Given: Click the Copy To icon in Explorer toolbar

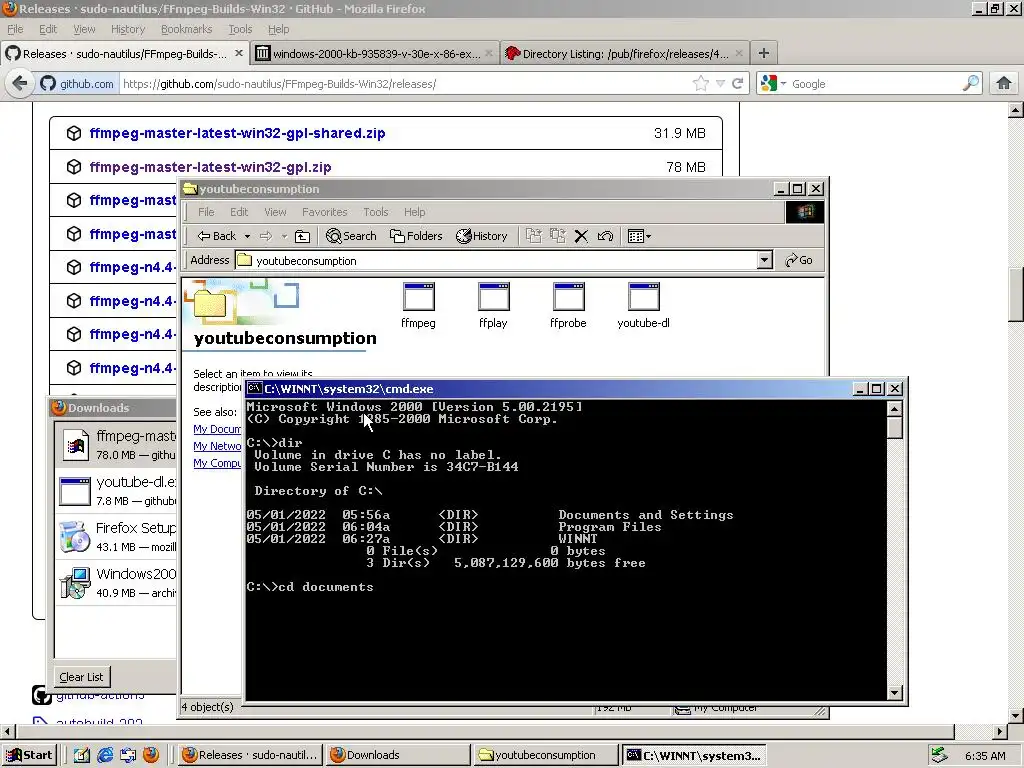Looking at the screenshot, I should (558, 236).
